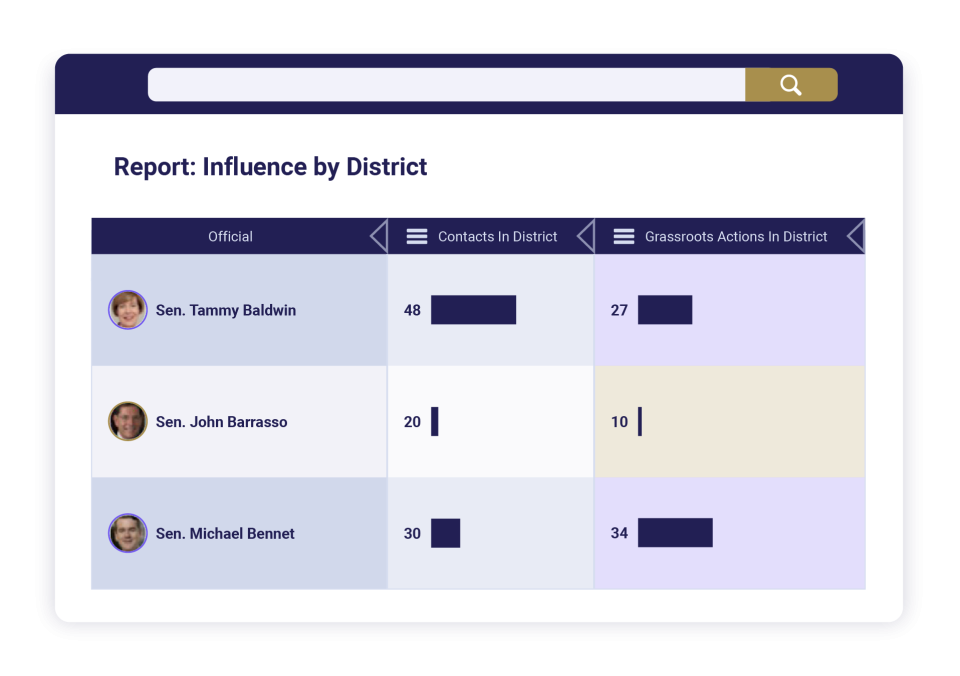Click the search text input field
Screen dimensions: 960x676
[446, 85]
